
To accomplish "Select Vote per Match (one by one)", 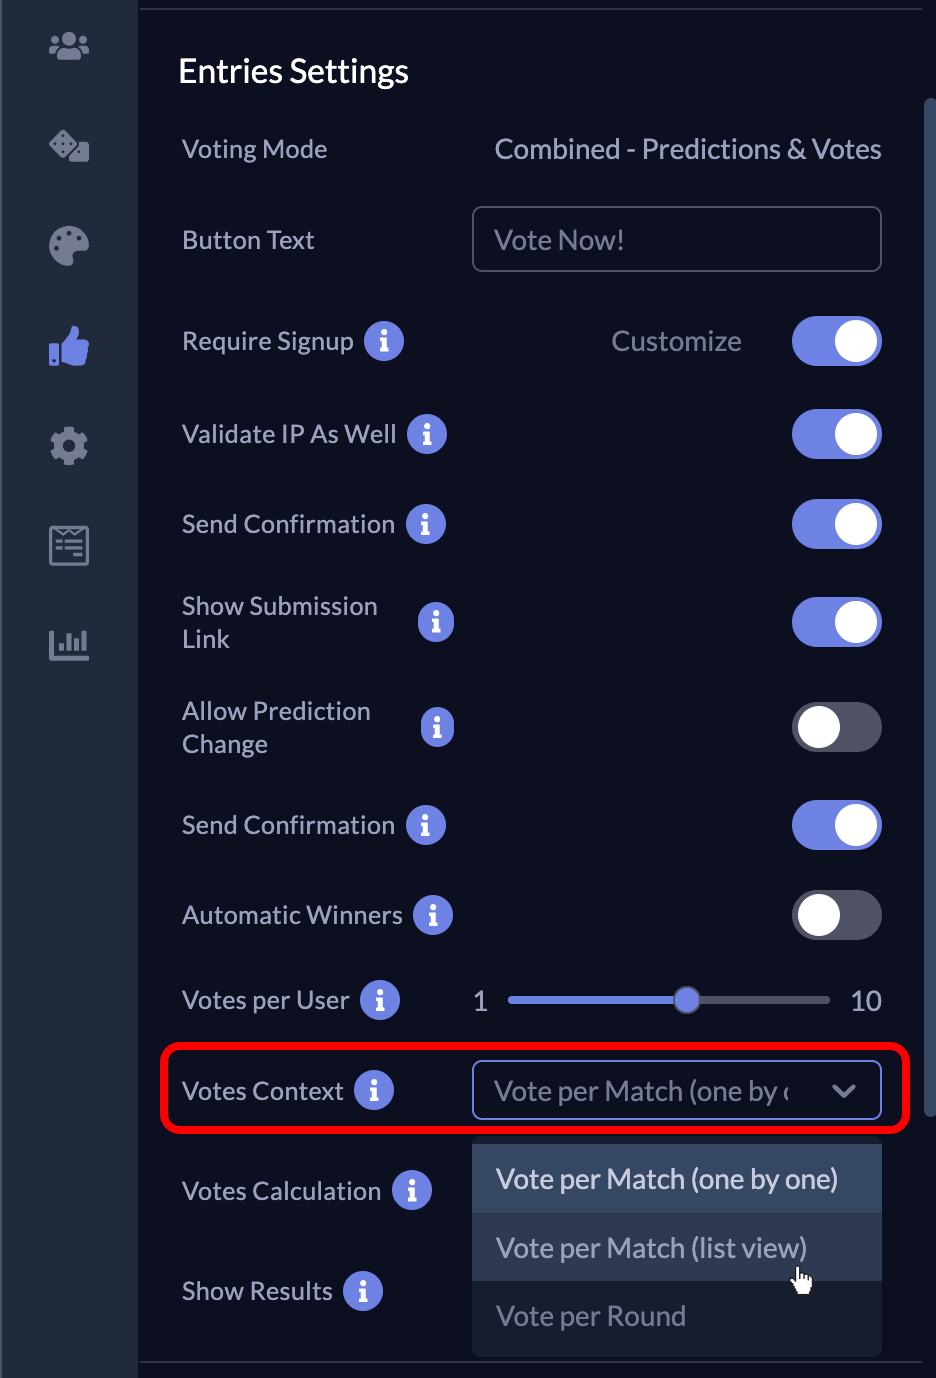I will click(666, 1180).
